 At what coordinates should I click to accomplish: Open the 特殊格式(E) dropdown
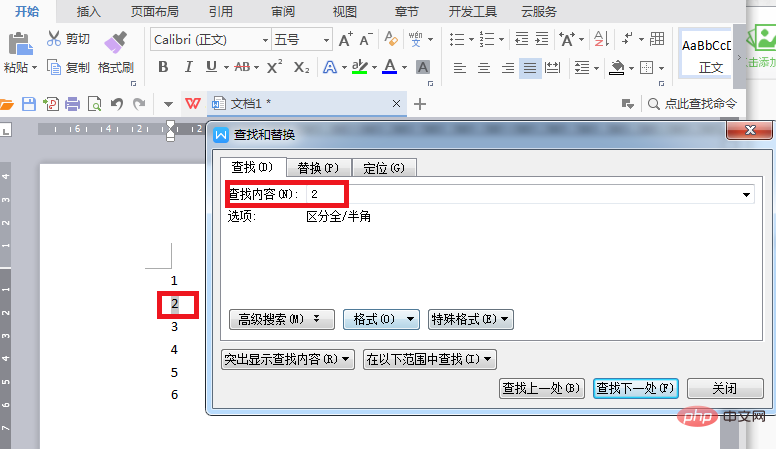coord(471,319)
